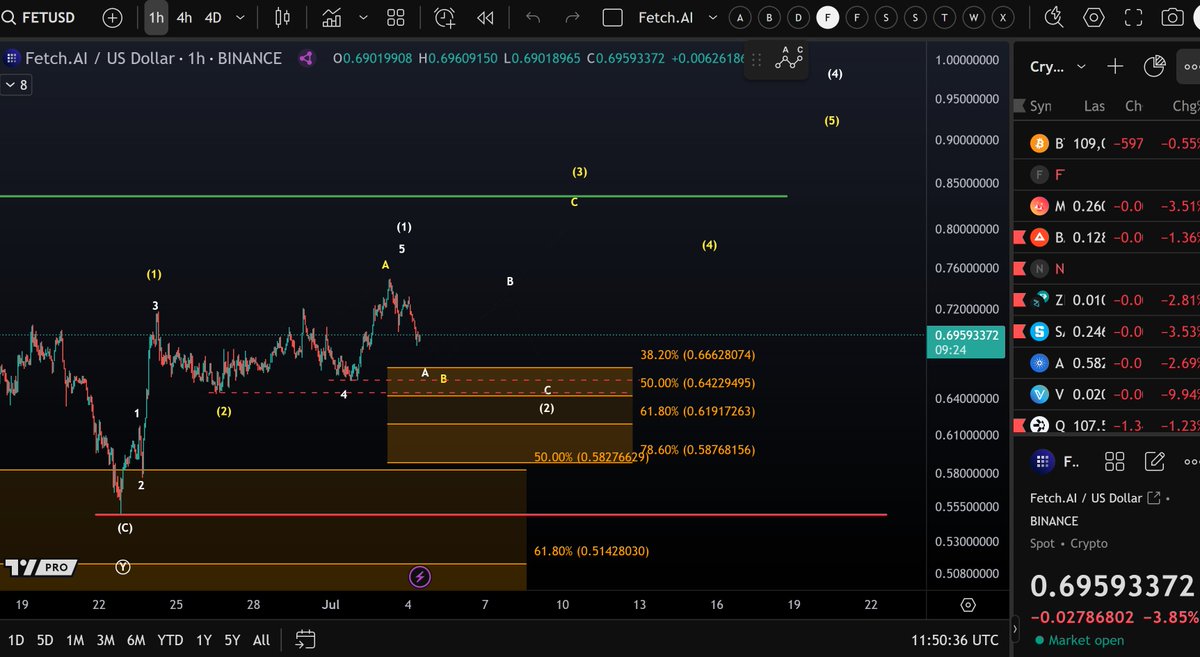Select the 4D timeframe

[213, 17]
